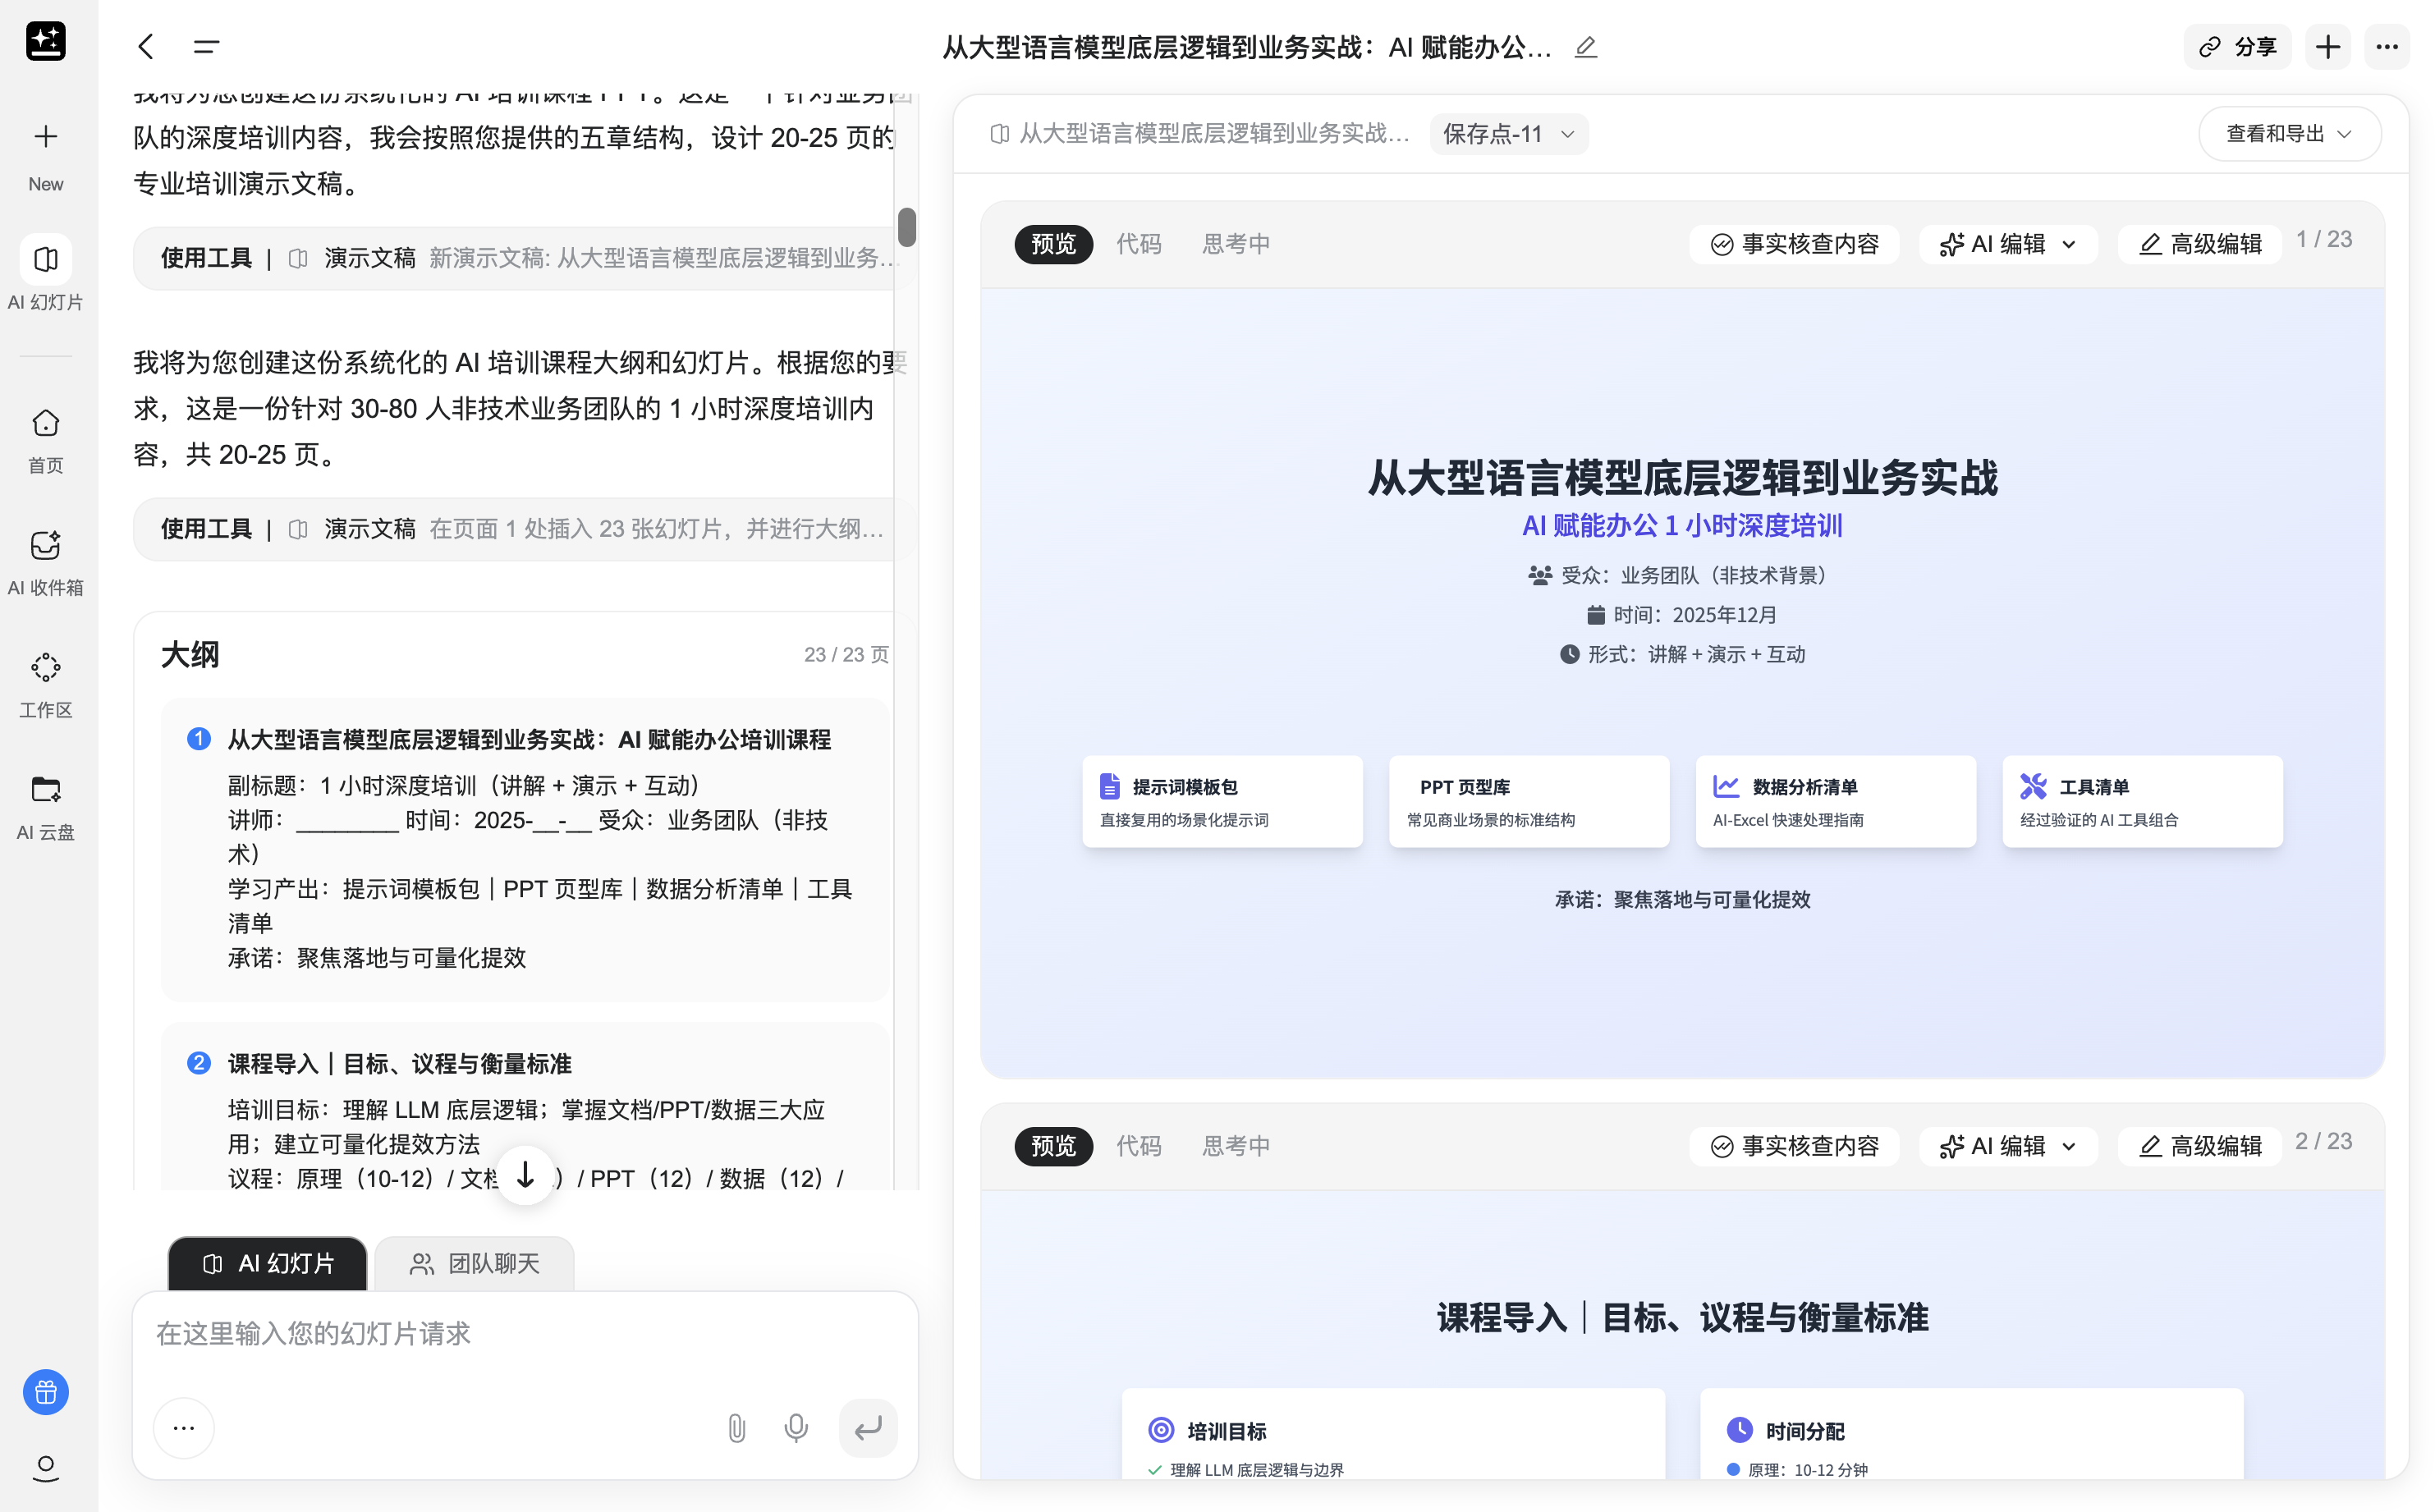Click the back arrow at the top left
Image resolution: width=2435 pixels, height=1512 pixels.
(x=146, y=47)
